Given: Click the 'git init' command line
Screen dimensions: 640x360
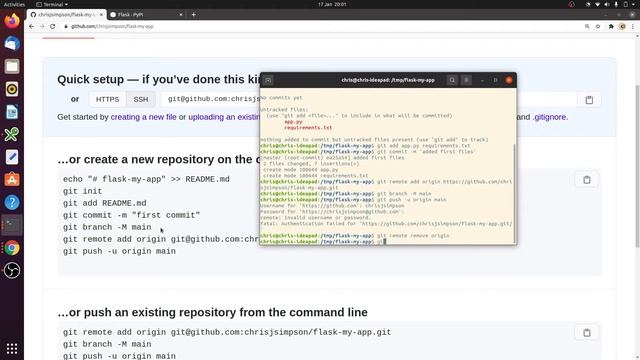Looking at the screenshot, I should 82,191.
